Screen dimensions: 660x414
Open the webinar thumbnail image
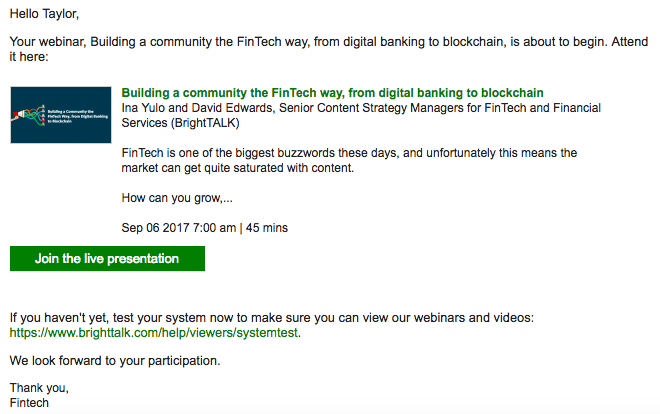(x=61, y=115)
